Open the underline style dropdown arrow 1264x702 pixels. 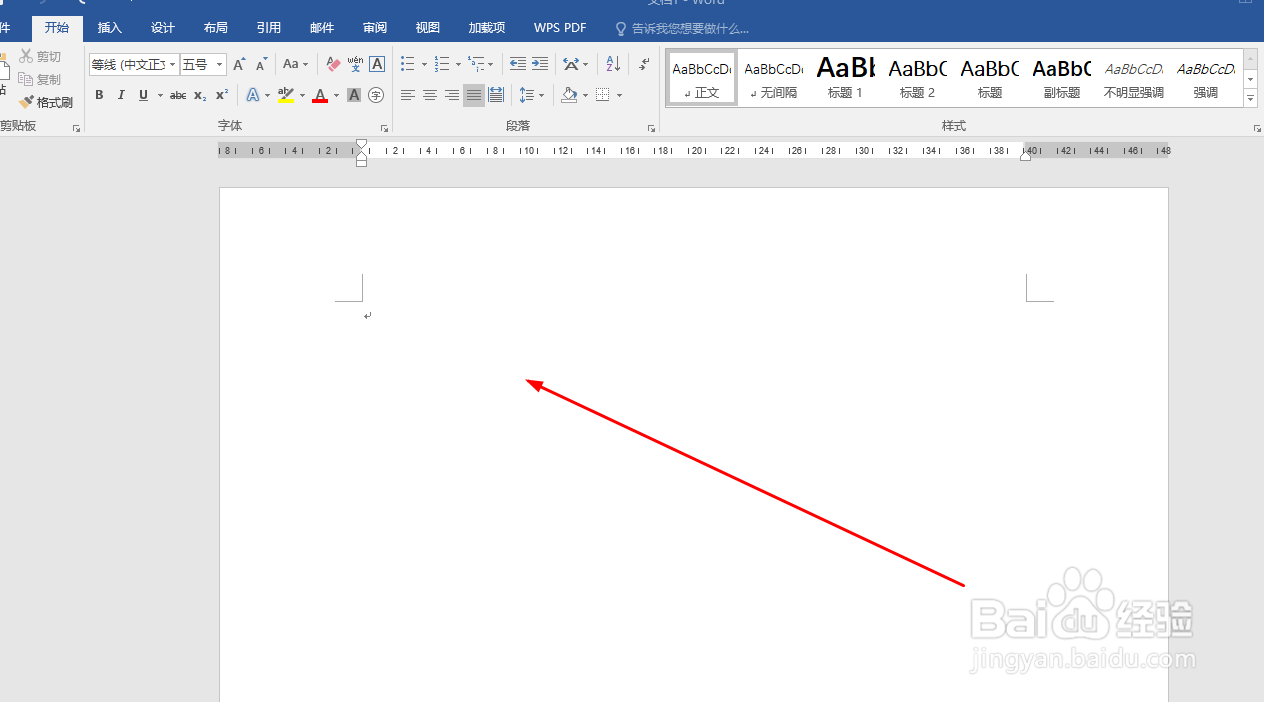click(160, 96)
